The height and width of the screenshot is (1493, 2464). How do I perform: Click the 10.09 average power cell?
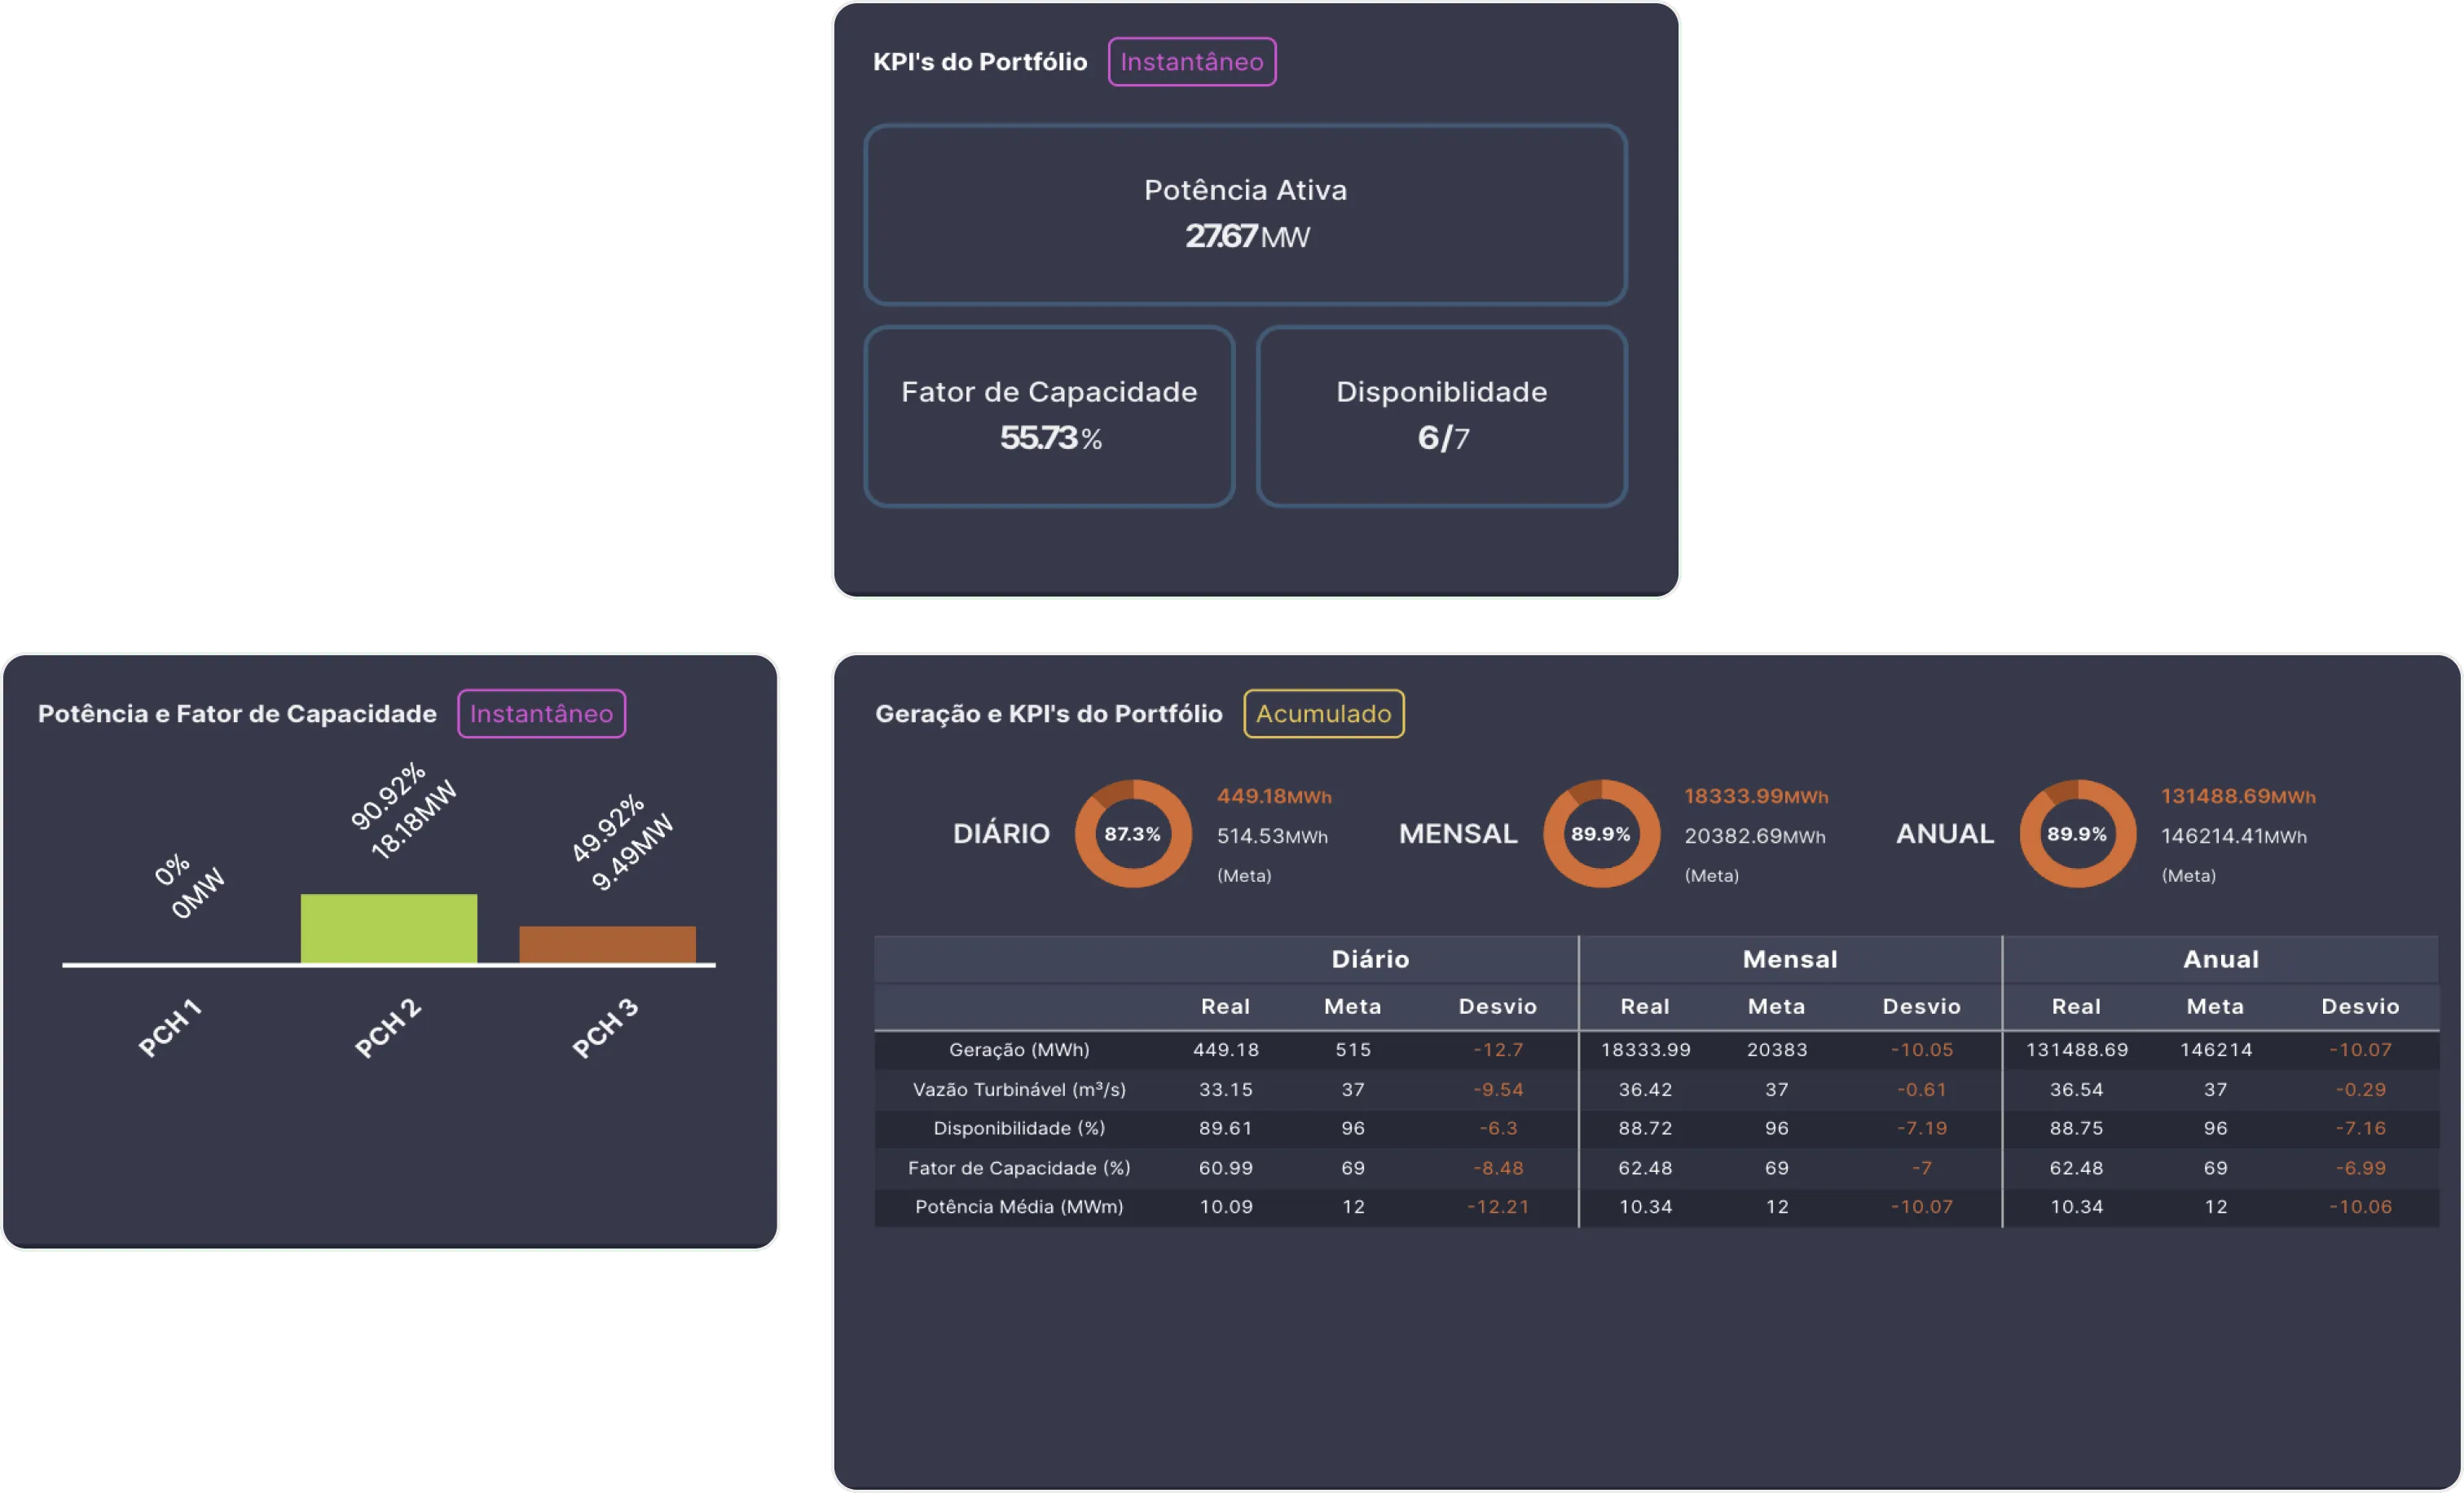click(1226, 1207)
